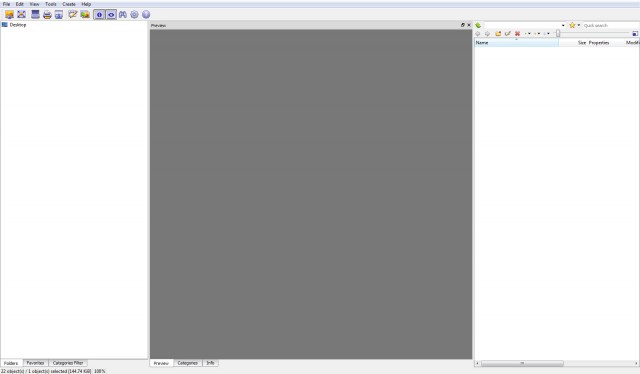This screenshot has width=640, height=374.
Task: Toggle the Info panel button
Action: [x=99, y=15]
